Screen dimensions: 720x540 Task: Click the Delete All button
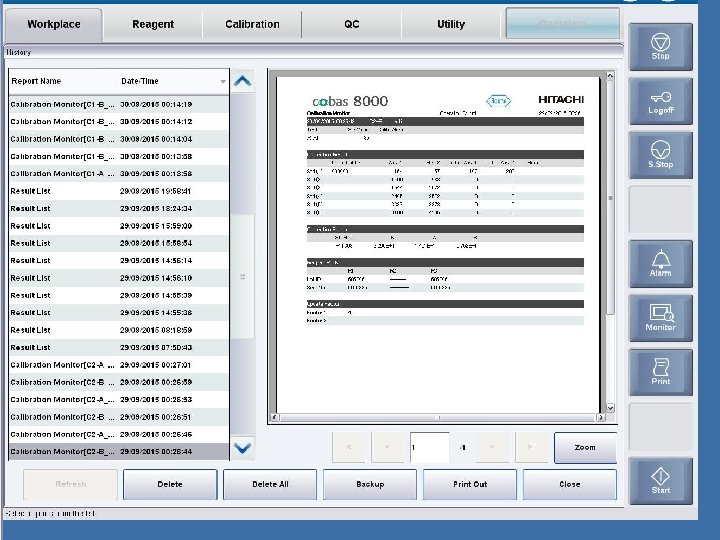[270, 484]
